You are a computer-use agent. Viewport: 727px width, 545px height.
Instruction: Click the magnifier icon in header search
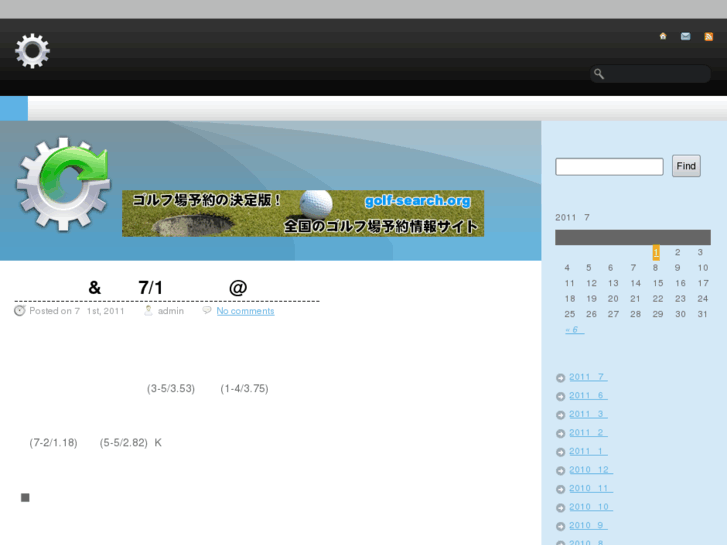pyautogui.click(x=599, y=74)
